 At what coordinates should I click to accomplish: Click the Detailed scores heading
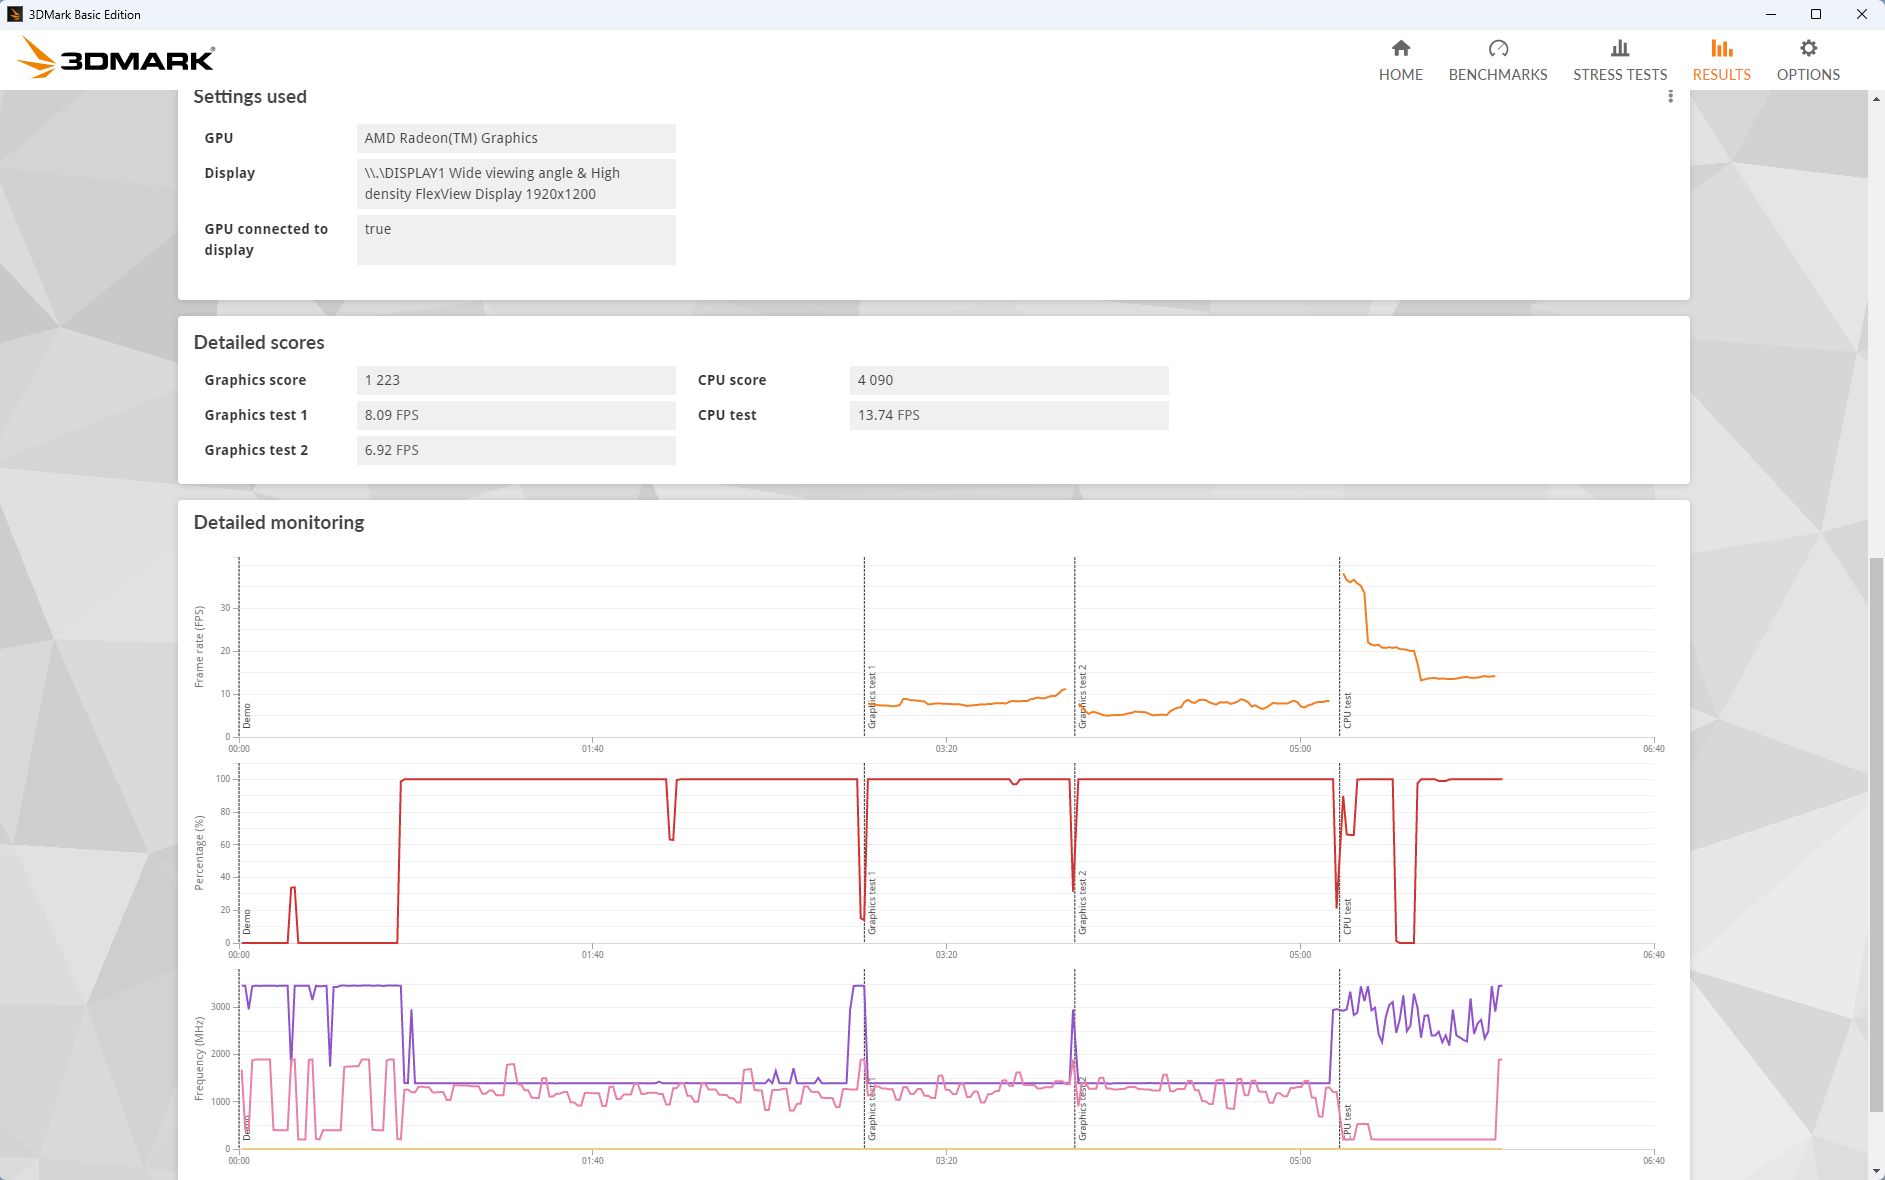[x=259, y=342]
